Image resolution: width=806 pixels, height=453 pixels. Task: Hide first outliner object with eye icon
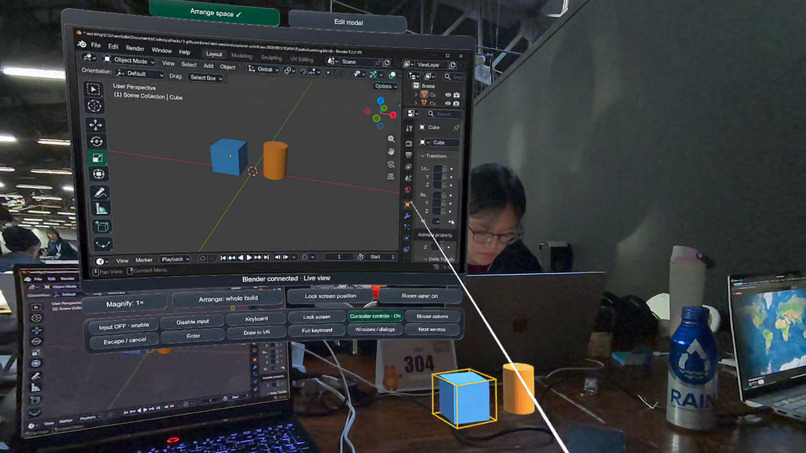pos(448,95)
